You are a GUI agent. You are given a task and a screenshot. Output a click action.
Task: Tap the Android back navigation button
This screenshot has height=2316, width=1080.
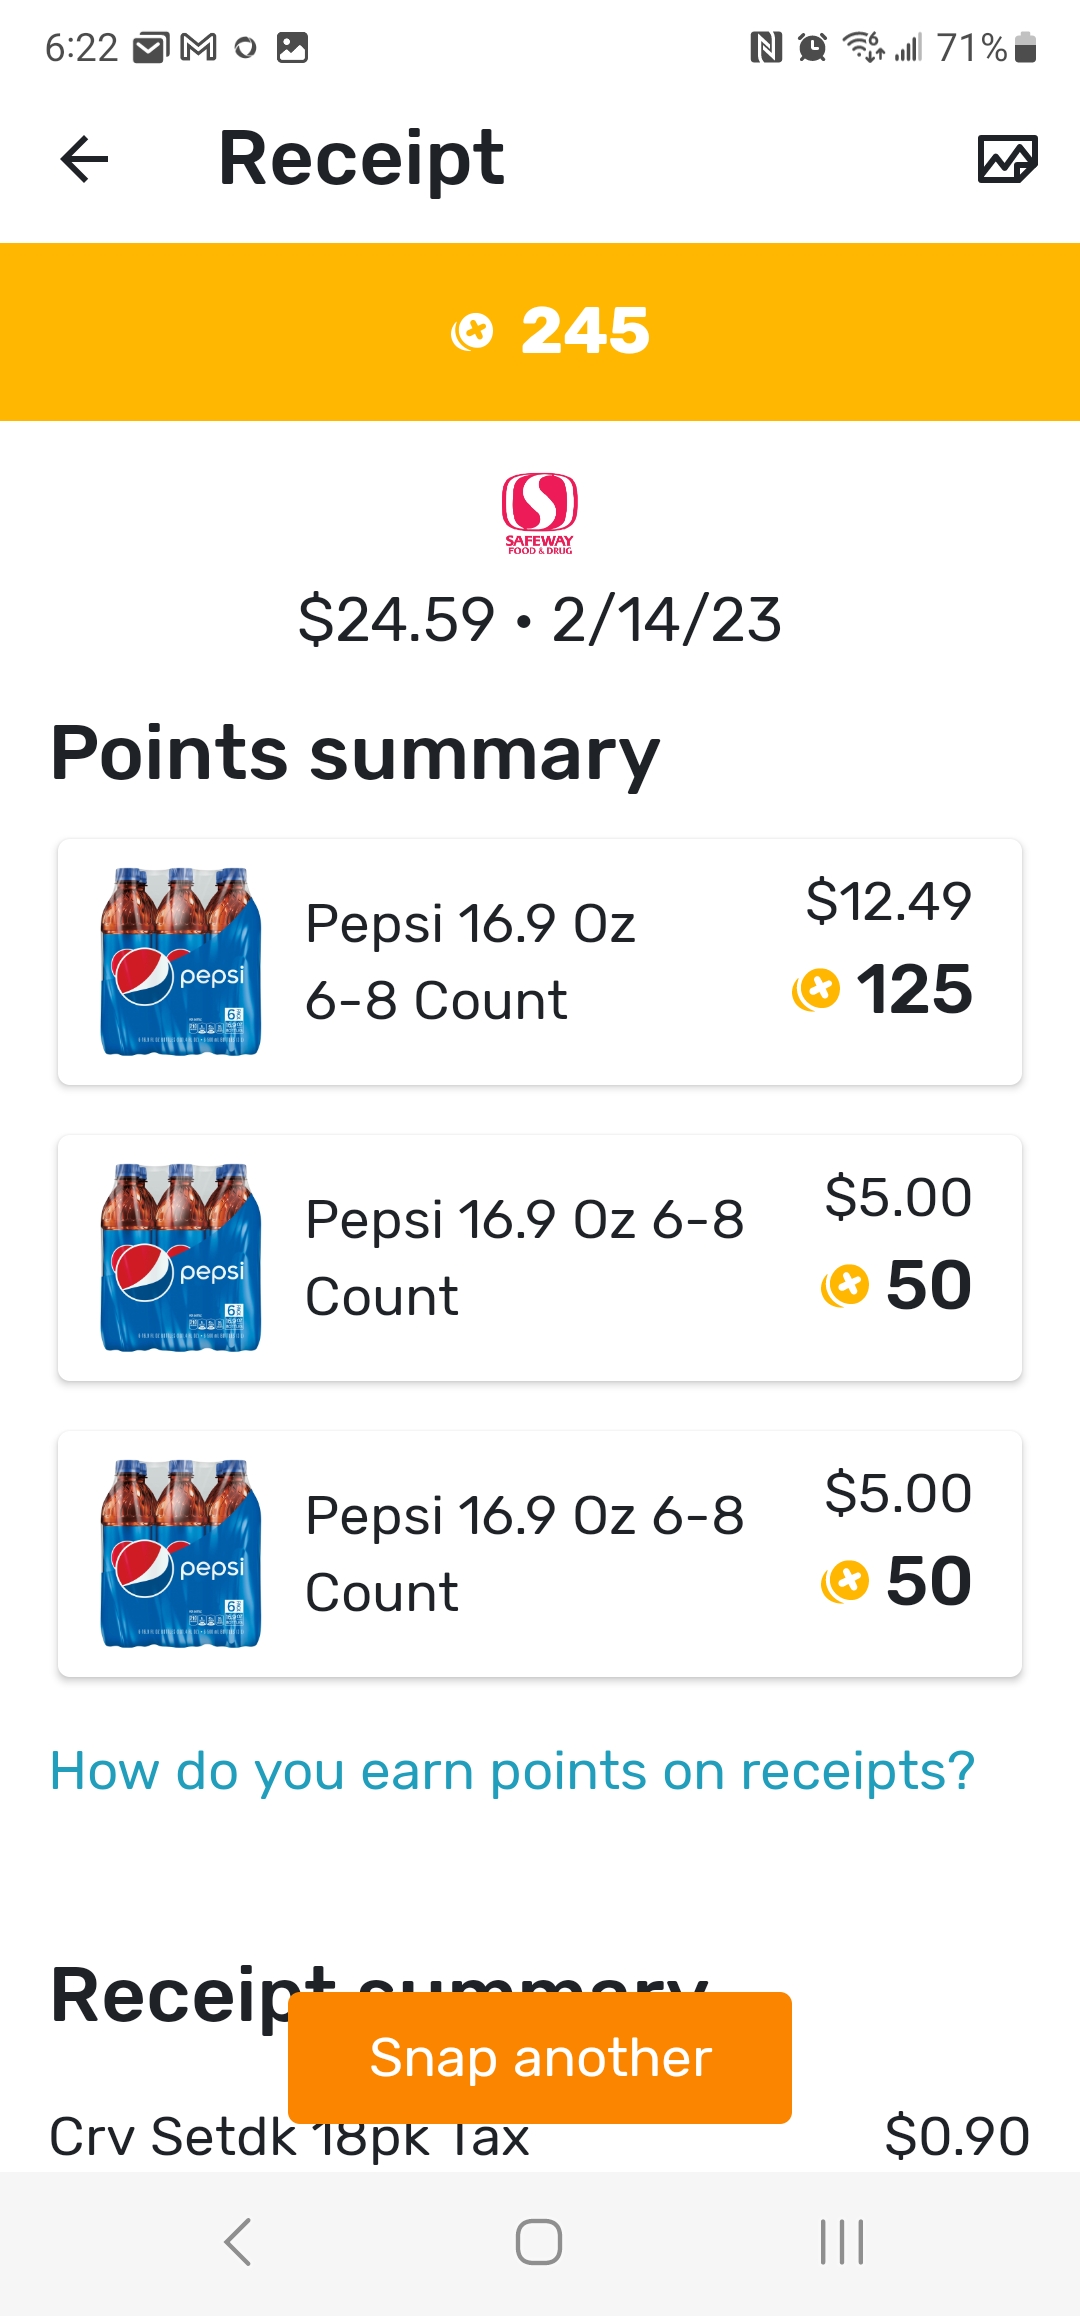coord(238,2242)
